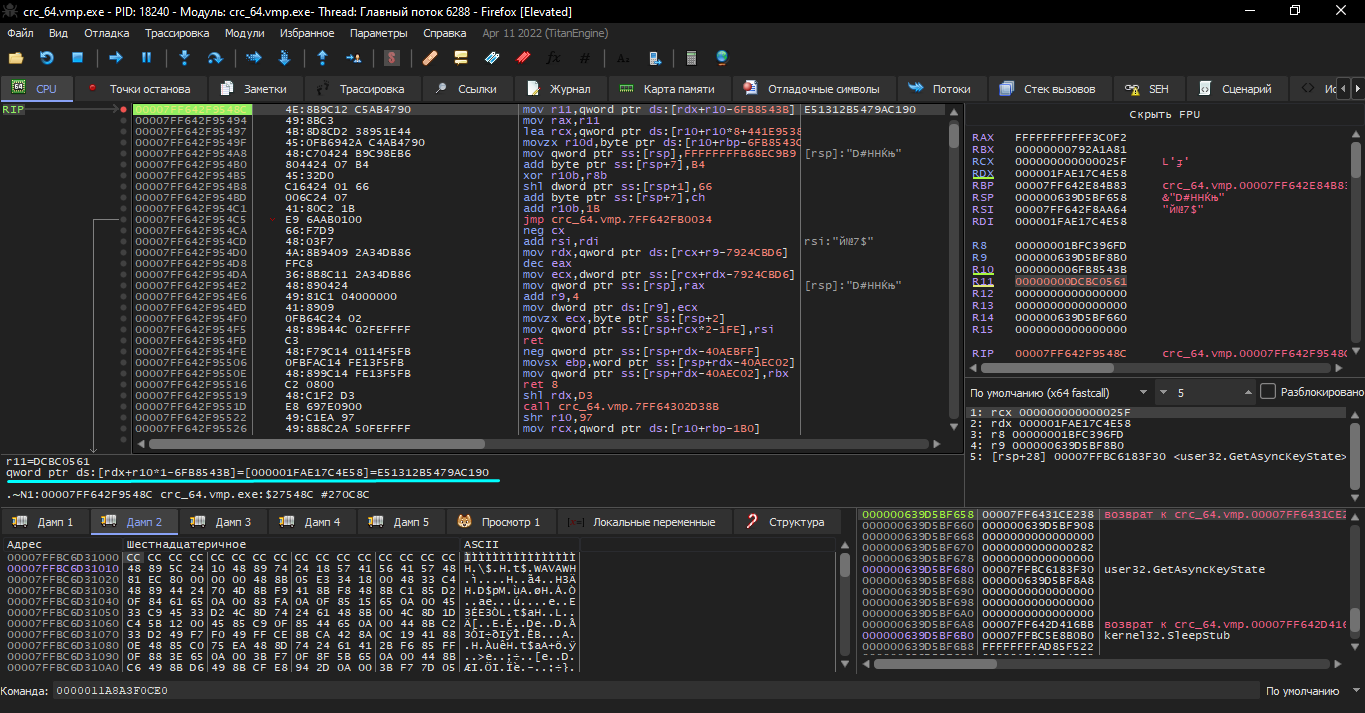Launch the Scylla plugin icon
Viewport: 1365px width, 713px height.
(x=392, y=58)
